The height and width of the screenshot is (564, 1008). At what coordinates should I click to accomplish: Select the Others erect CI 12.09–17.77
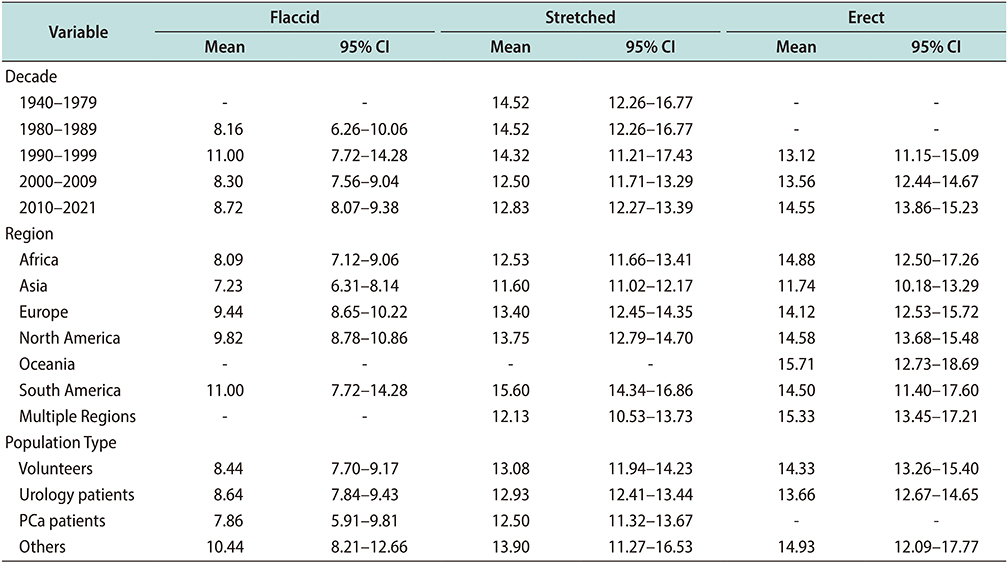tap(936, 546)
